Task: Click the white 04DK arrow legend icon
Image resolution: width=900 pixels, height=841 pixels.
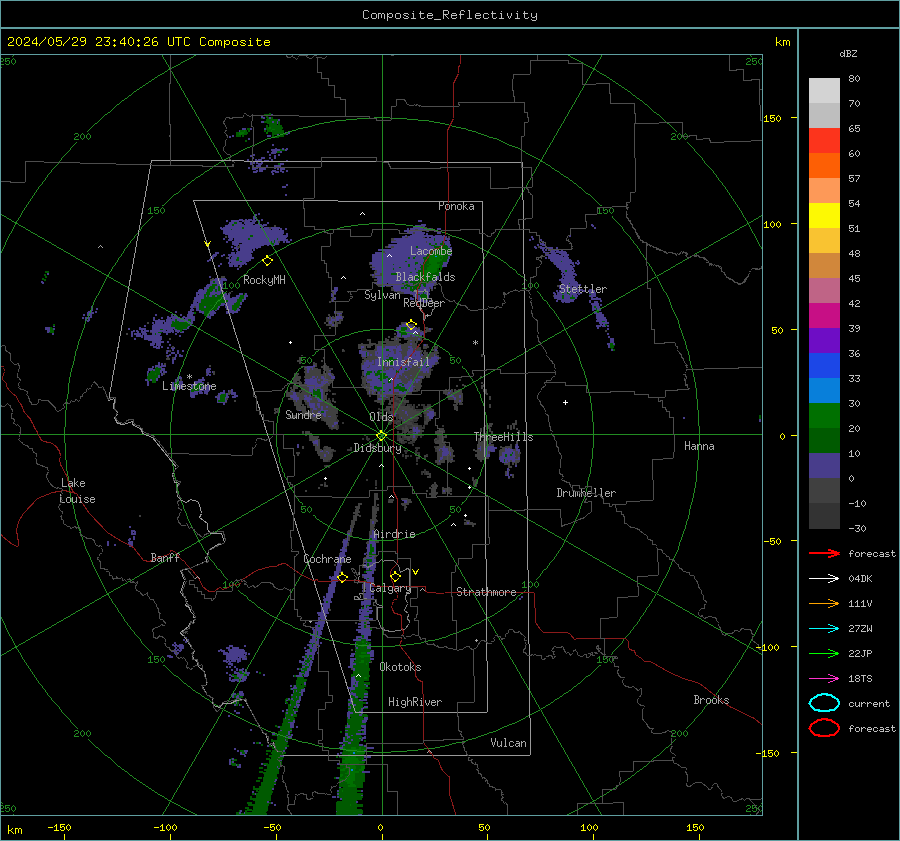Action: [824, 579]
